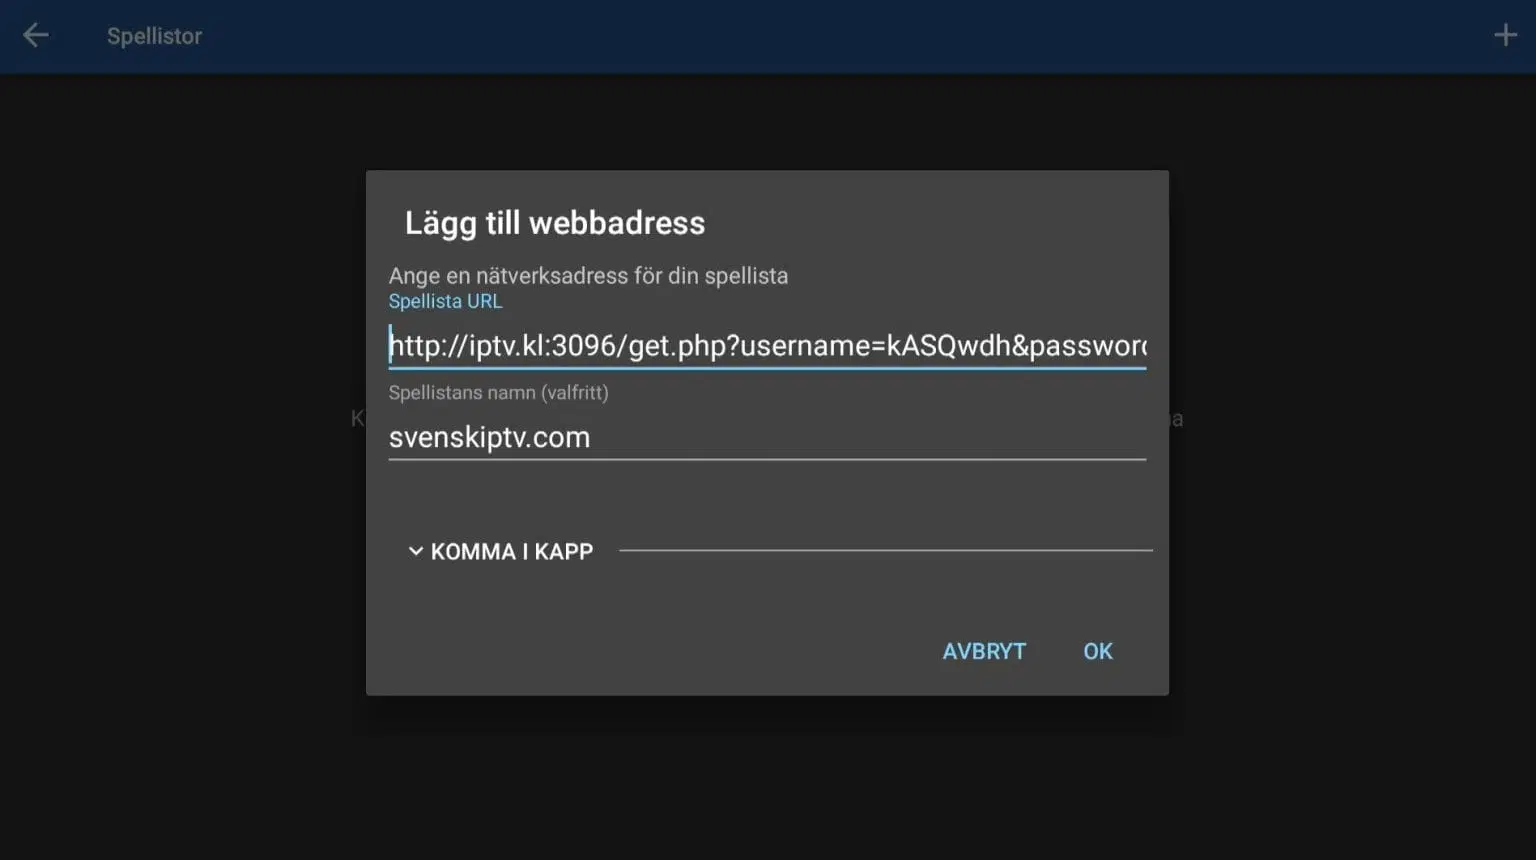Focus the Spellista URL input field
This screenshot has height=860, width=1536.
[x=767, y=346]
